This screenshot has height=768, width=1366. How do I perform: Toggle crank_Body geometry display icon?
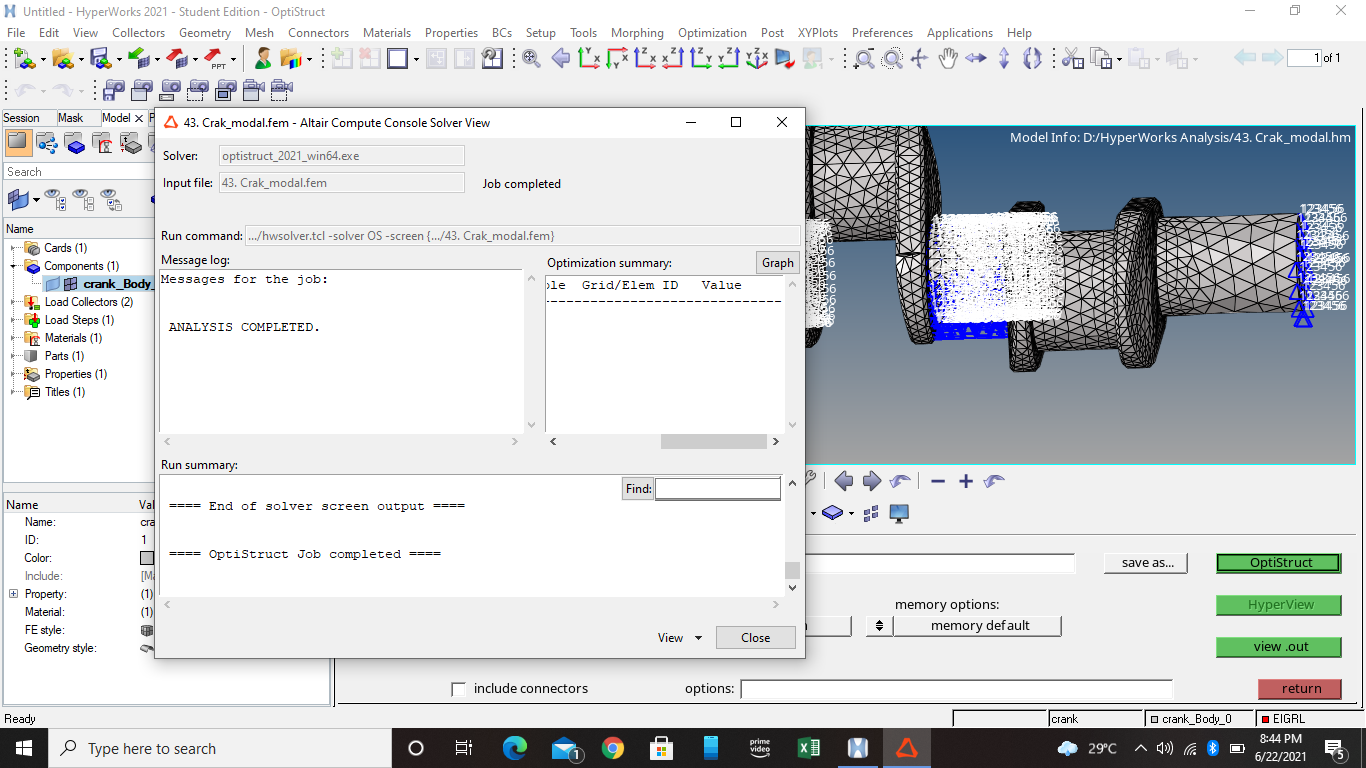pyautogui.click(x=53, y=284)
